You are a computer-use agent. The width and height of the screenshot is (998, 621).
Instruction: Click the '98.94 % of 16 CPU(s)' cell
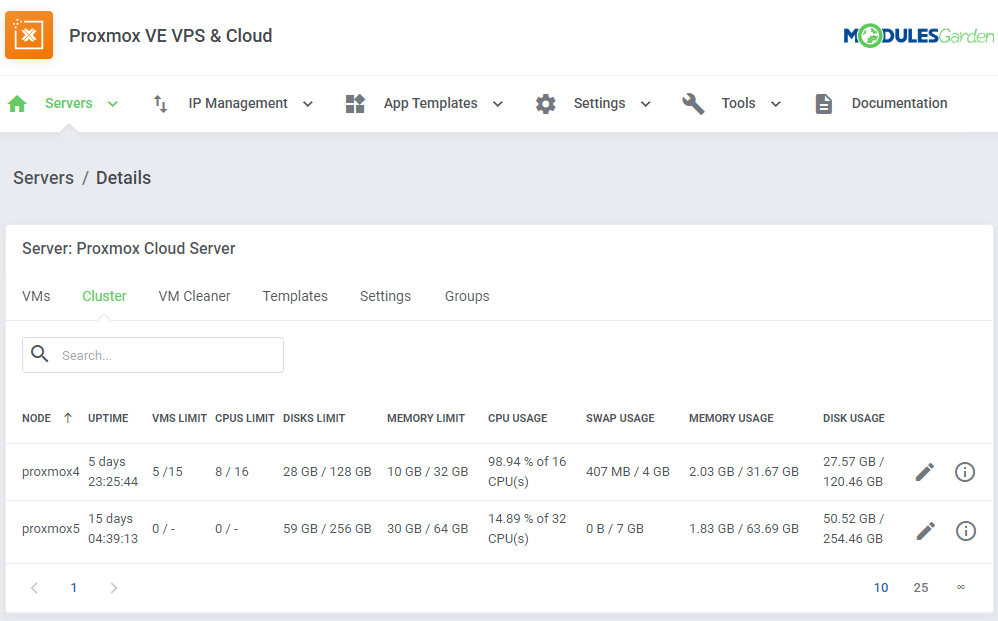[x=527, y=471]
